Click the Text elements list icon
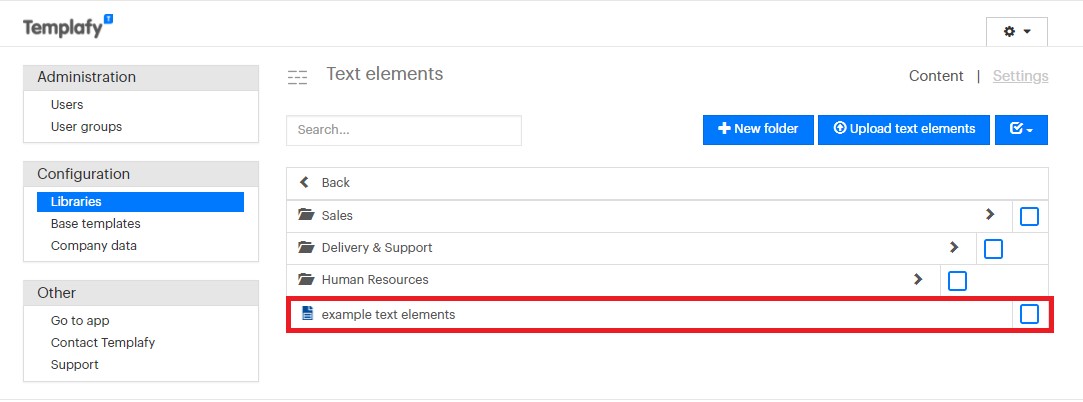 (298, 77)
